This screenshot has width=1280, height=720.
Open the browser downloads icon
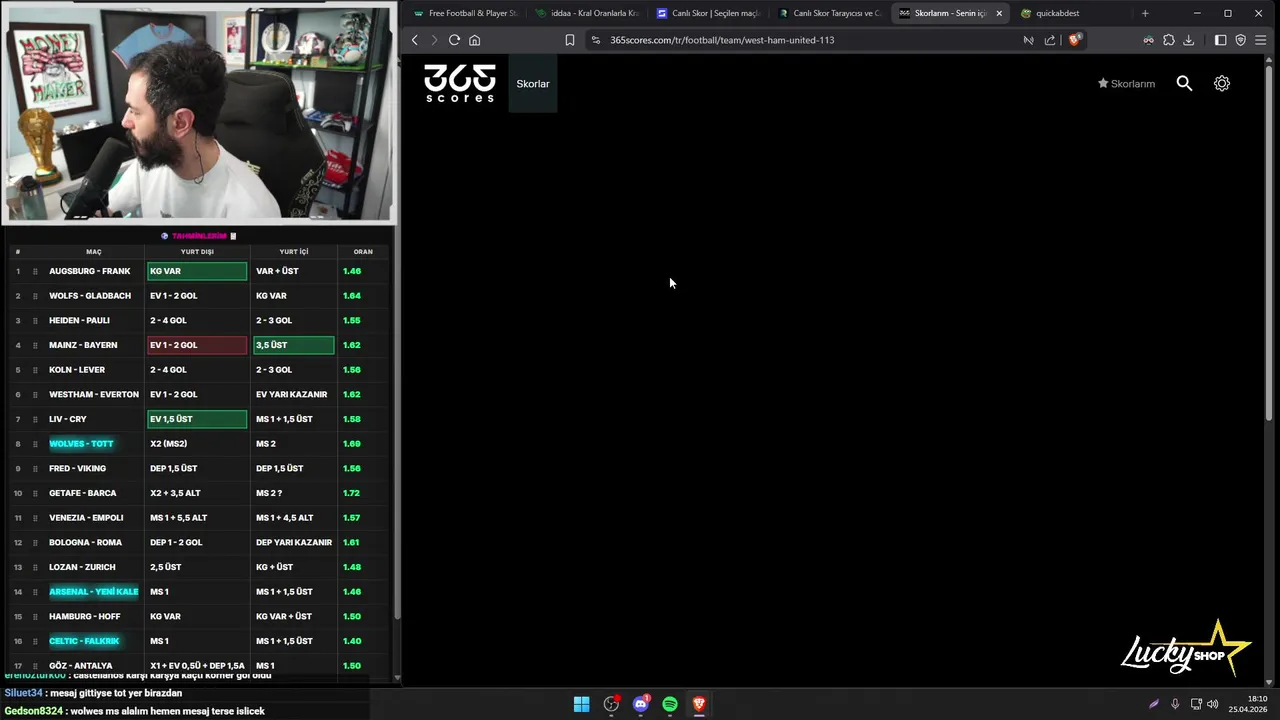1189,40
